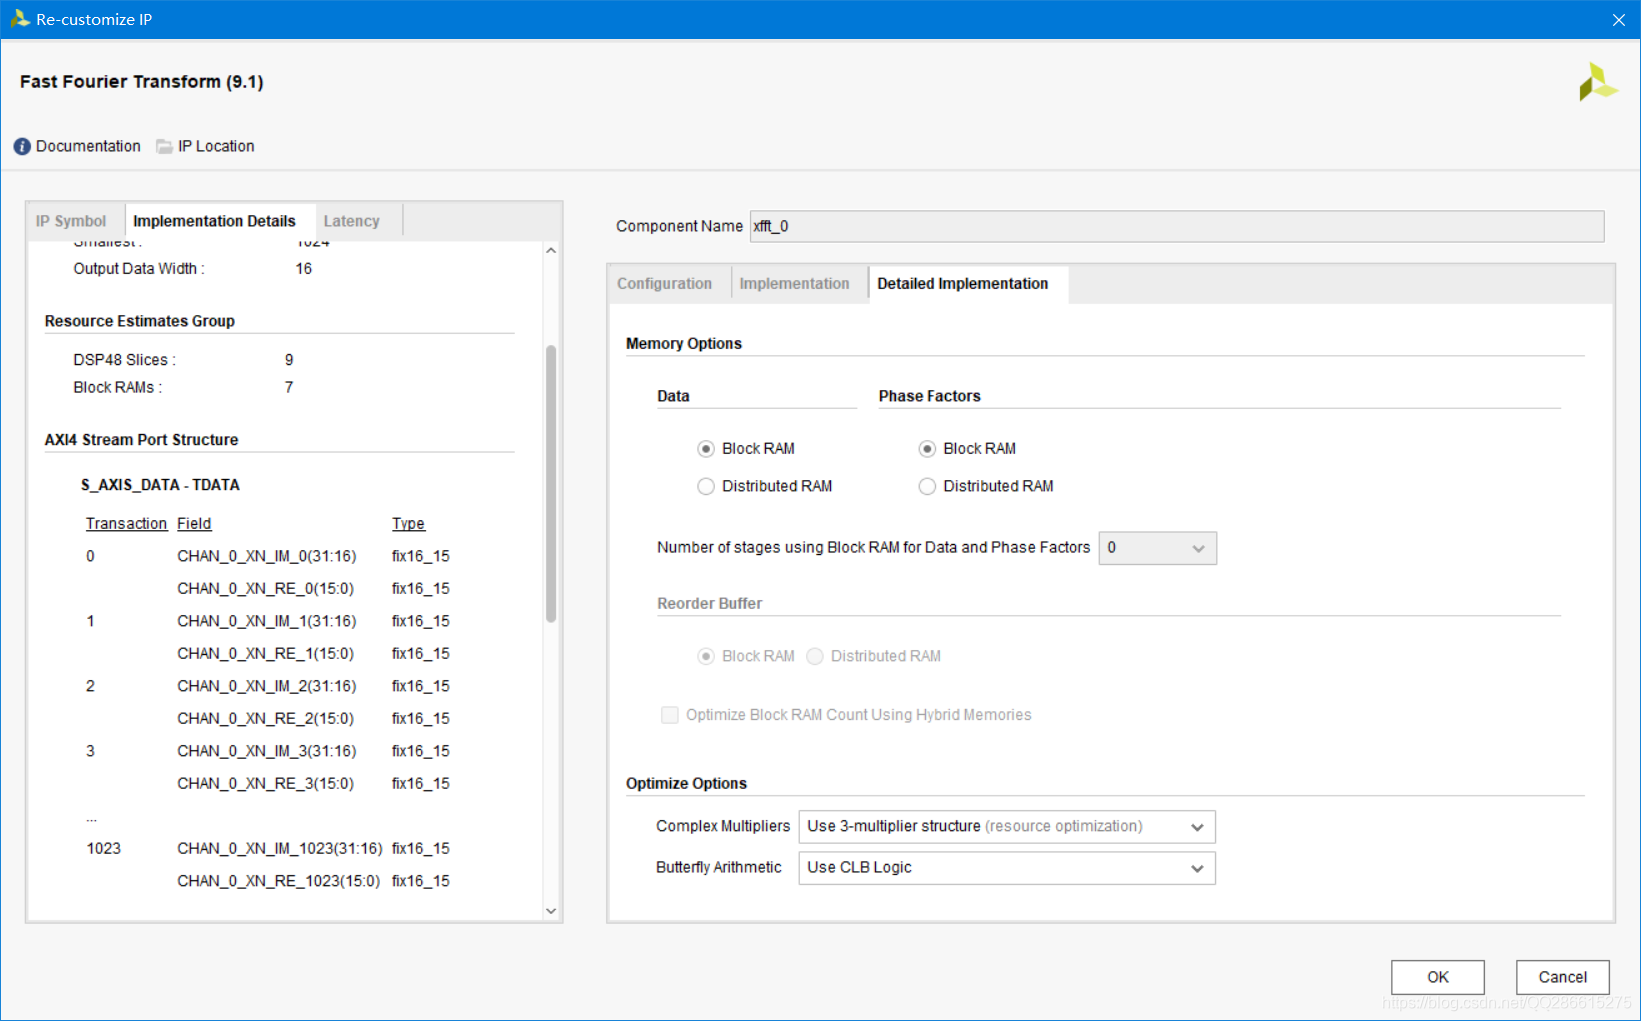Select CHAN_0_XN_RE_1023(15:0) field
The image size is (1641, 1021).
[279, 881]
